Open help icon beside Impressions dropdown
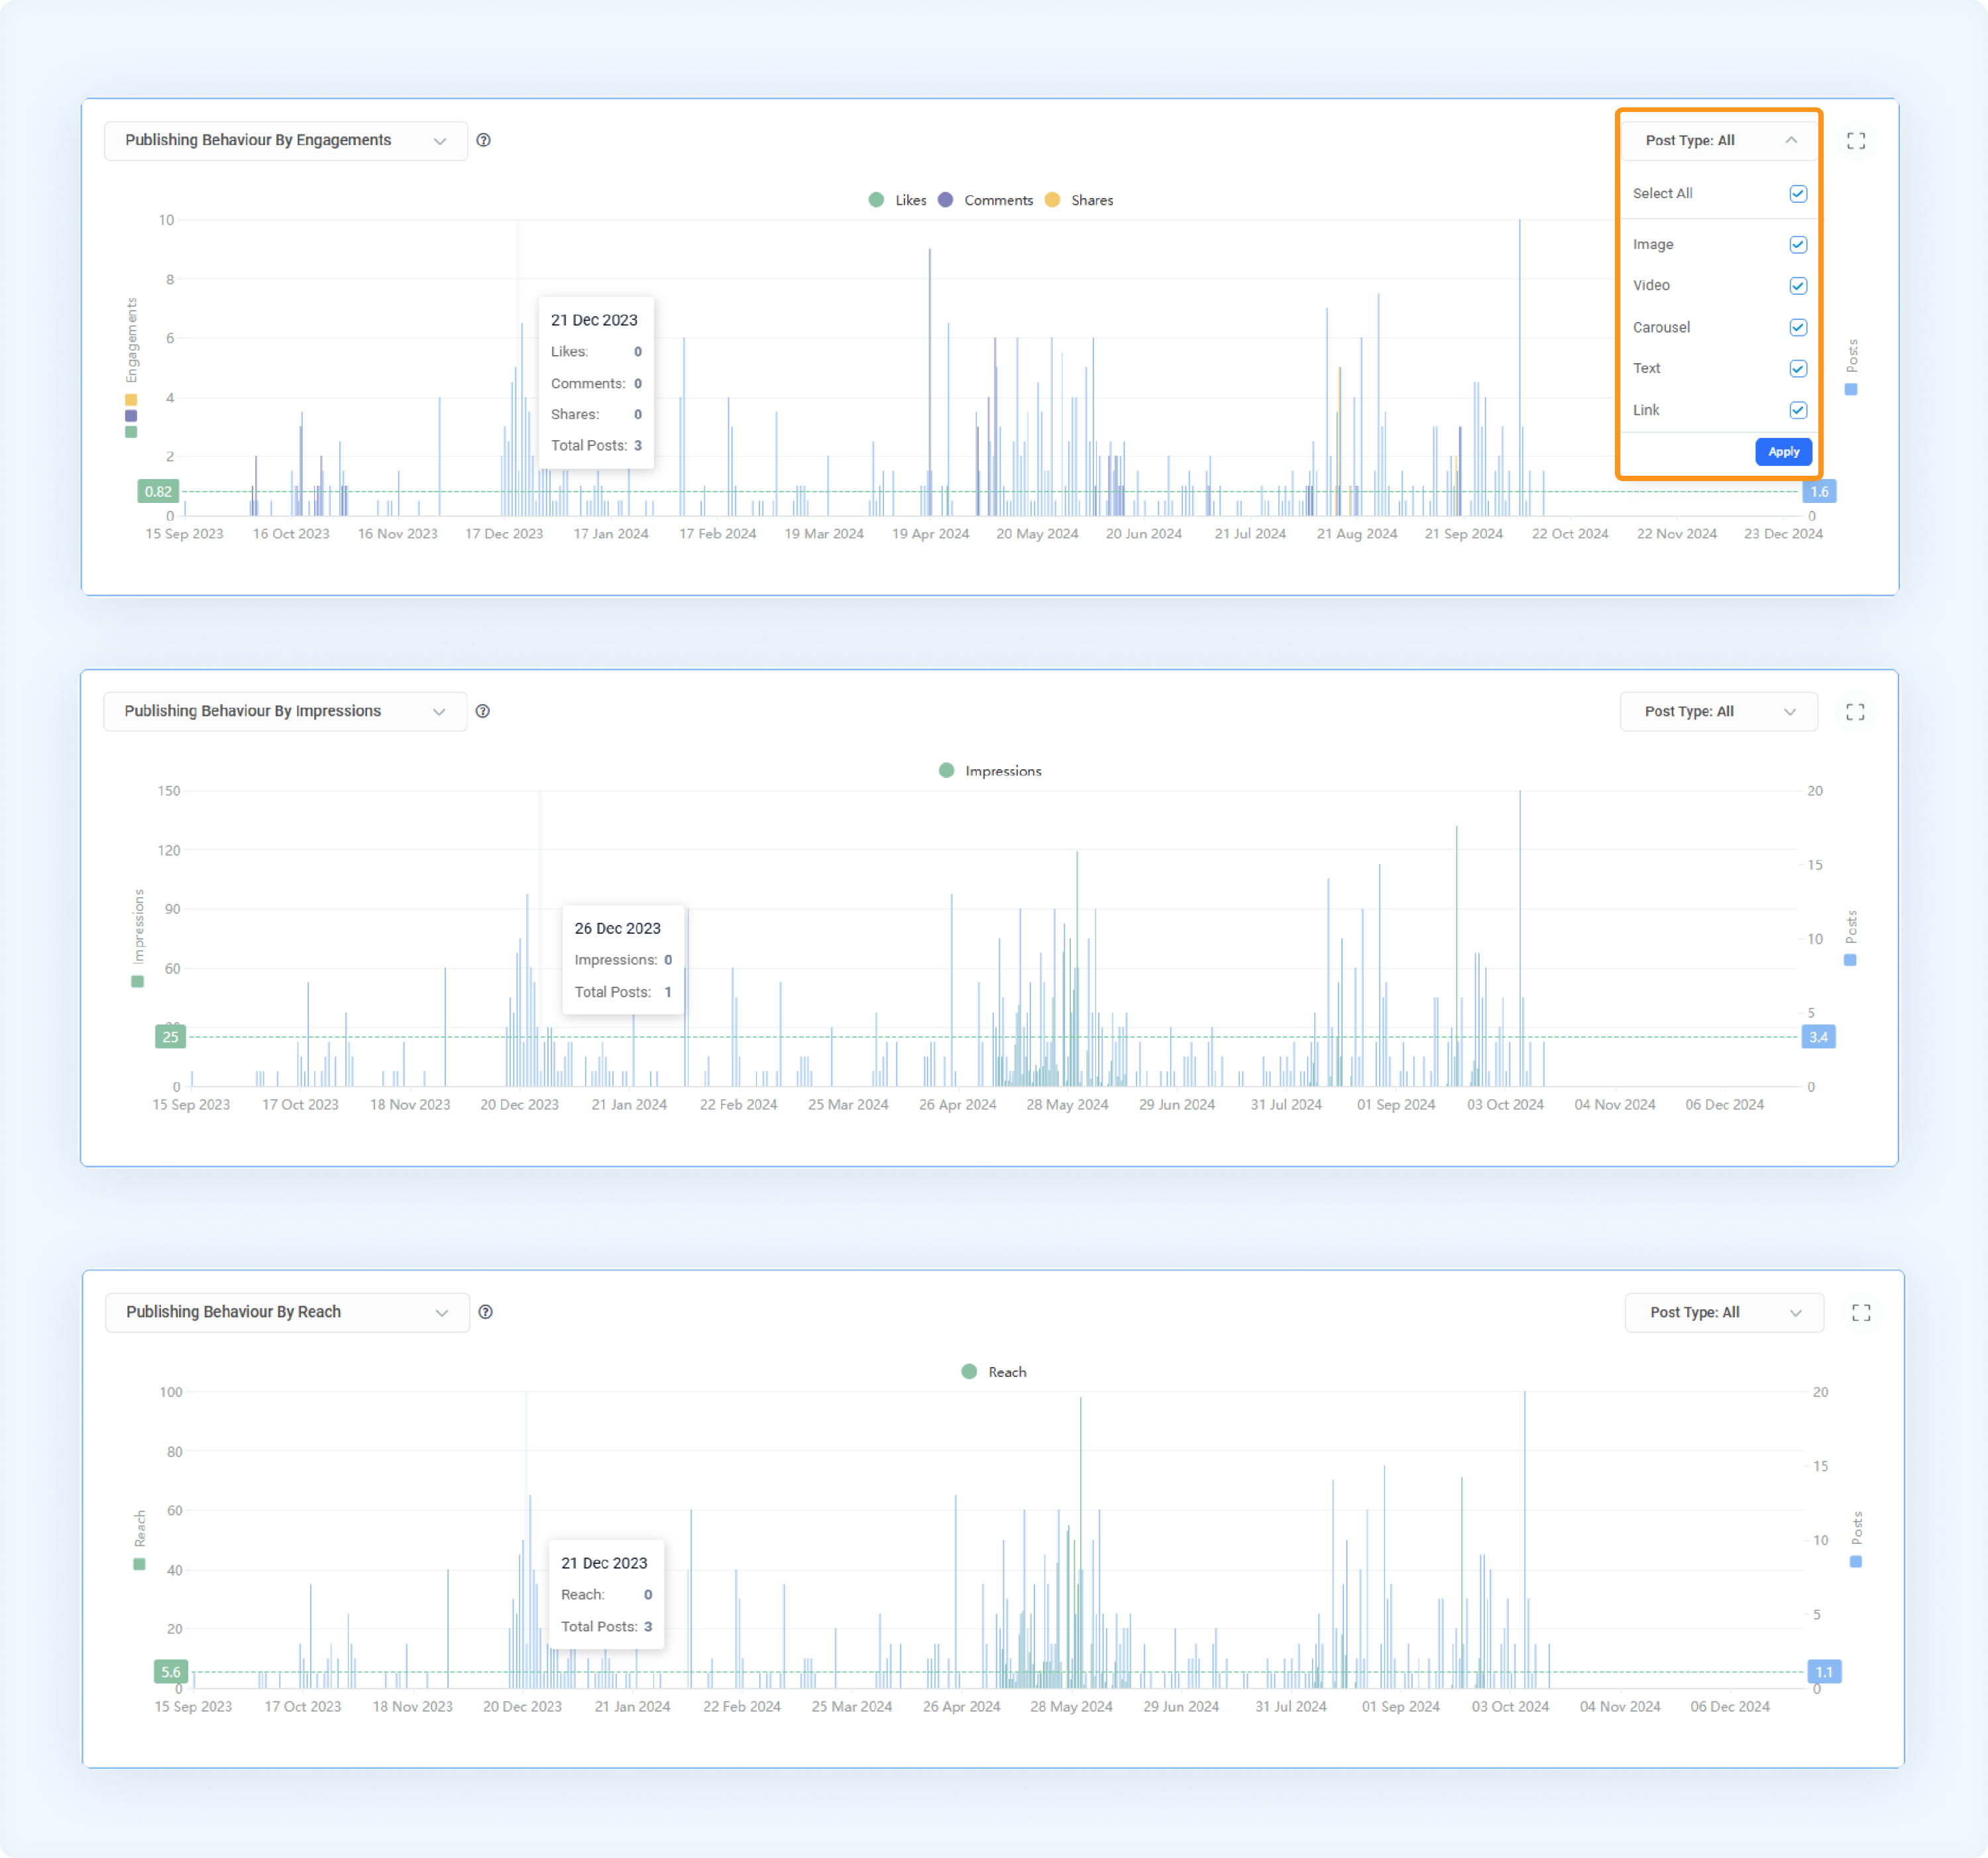Screen dimensions: 1988x1858 [483, 711]
